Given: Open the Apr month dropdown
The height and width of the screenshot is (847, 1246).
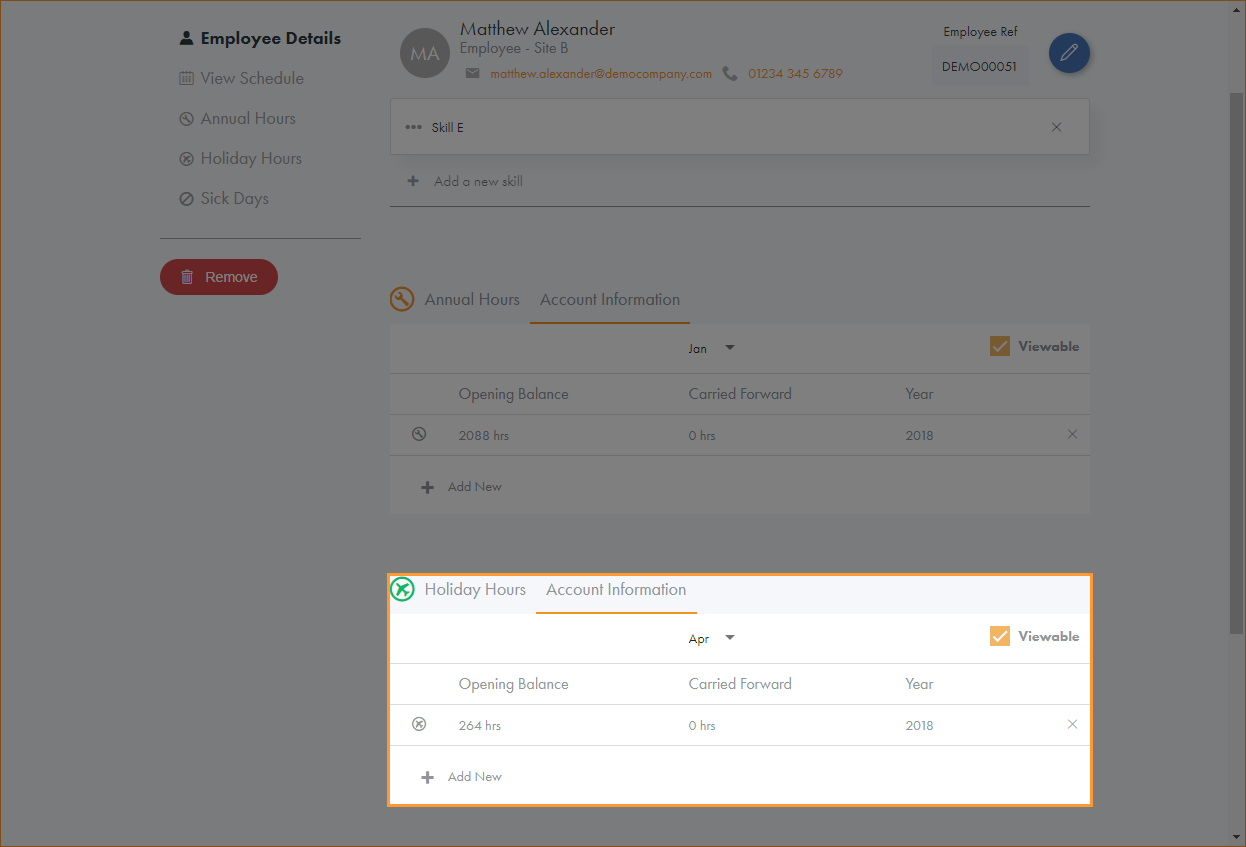Looking at the screenshot, I should [x=712, y=638].
